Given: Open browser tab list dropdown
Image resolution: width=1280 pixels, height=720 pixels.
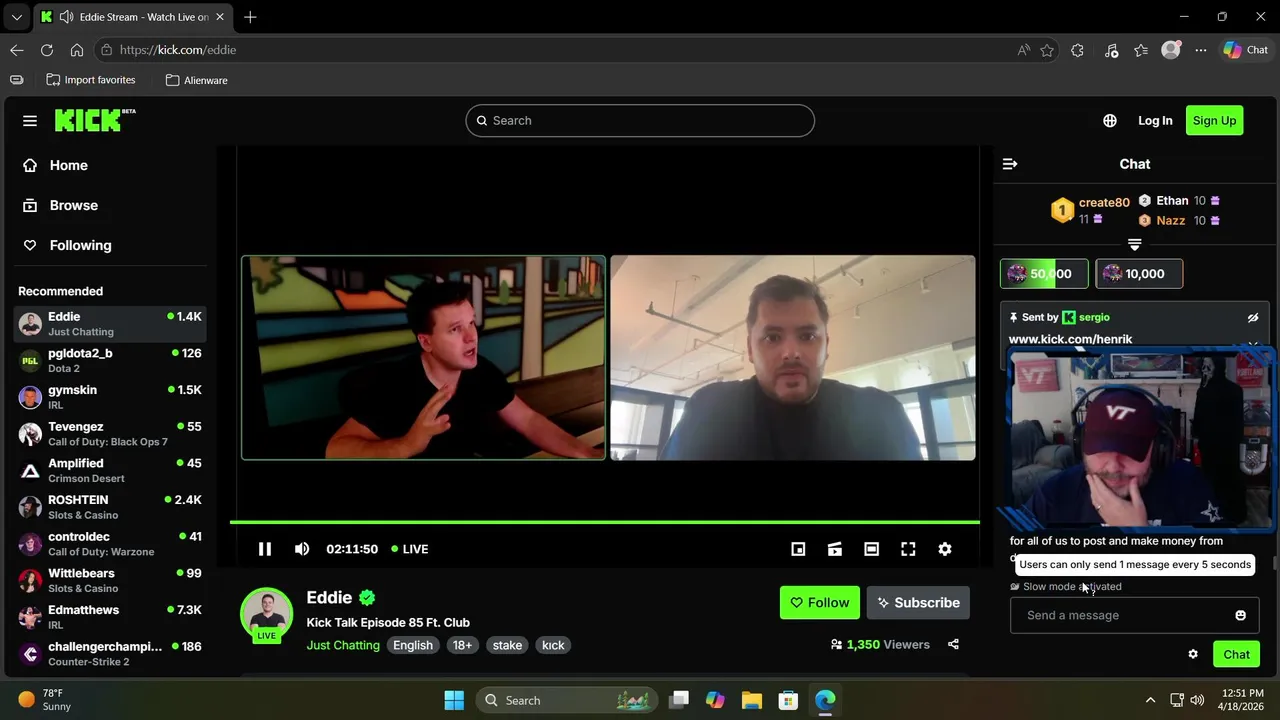Looking at the screenshot, I should coord(16,17).
